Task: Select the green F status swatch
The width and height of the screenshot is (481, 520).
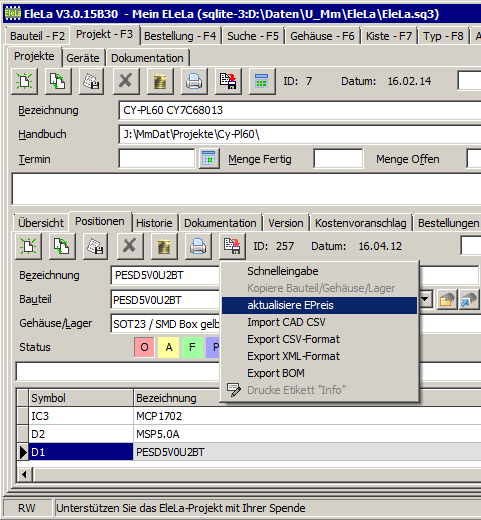Action: coord(192,347)
